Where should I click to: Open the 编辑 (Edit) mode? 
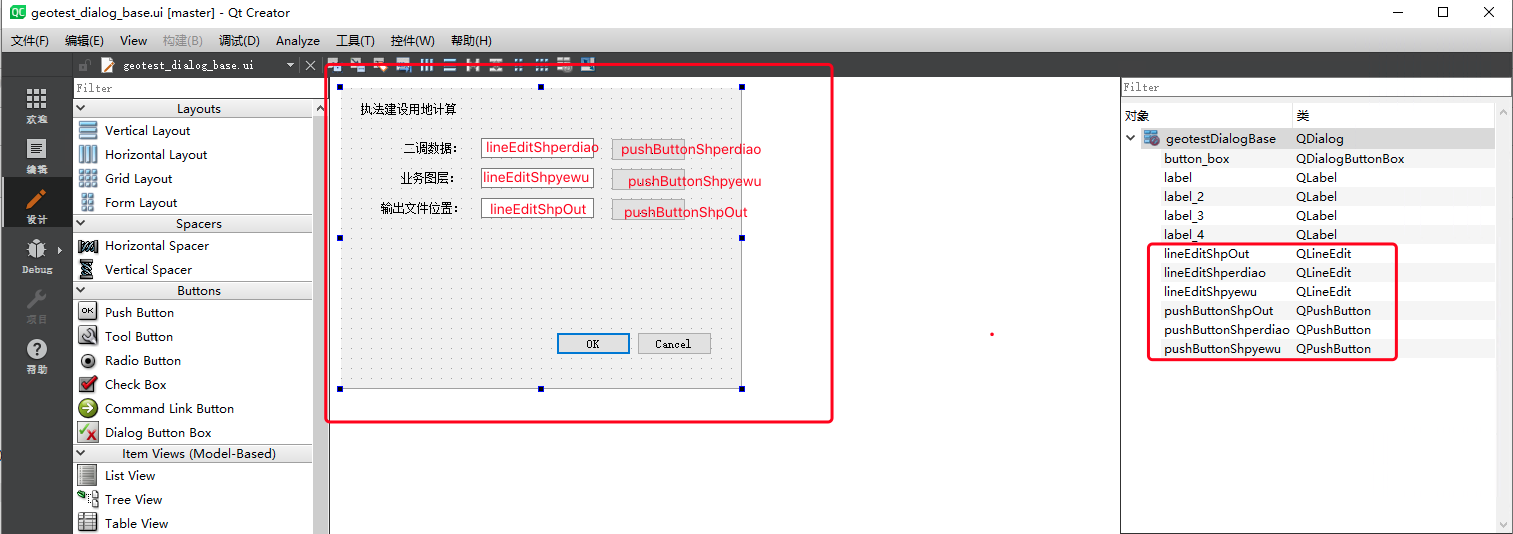[36, 155]
